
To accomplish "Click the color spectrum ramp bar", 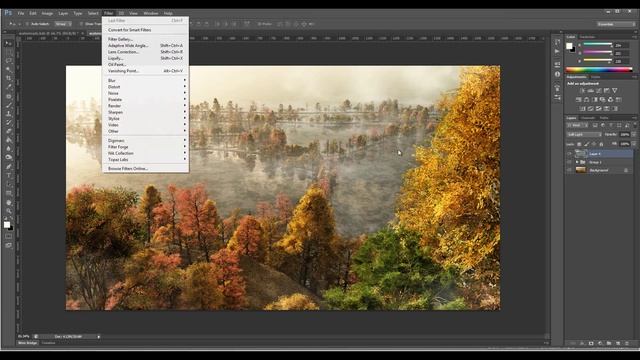I will (x=599, y=70).
